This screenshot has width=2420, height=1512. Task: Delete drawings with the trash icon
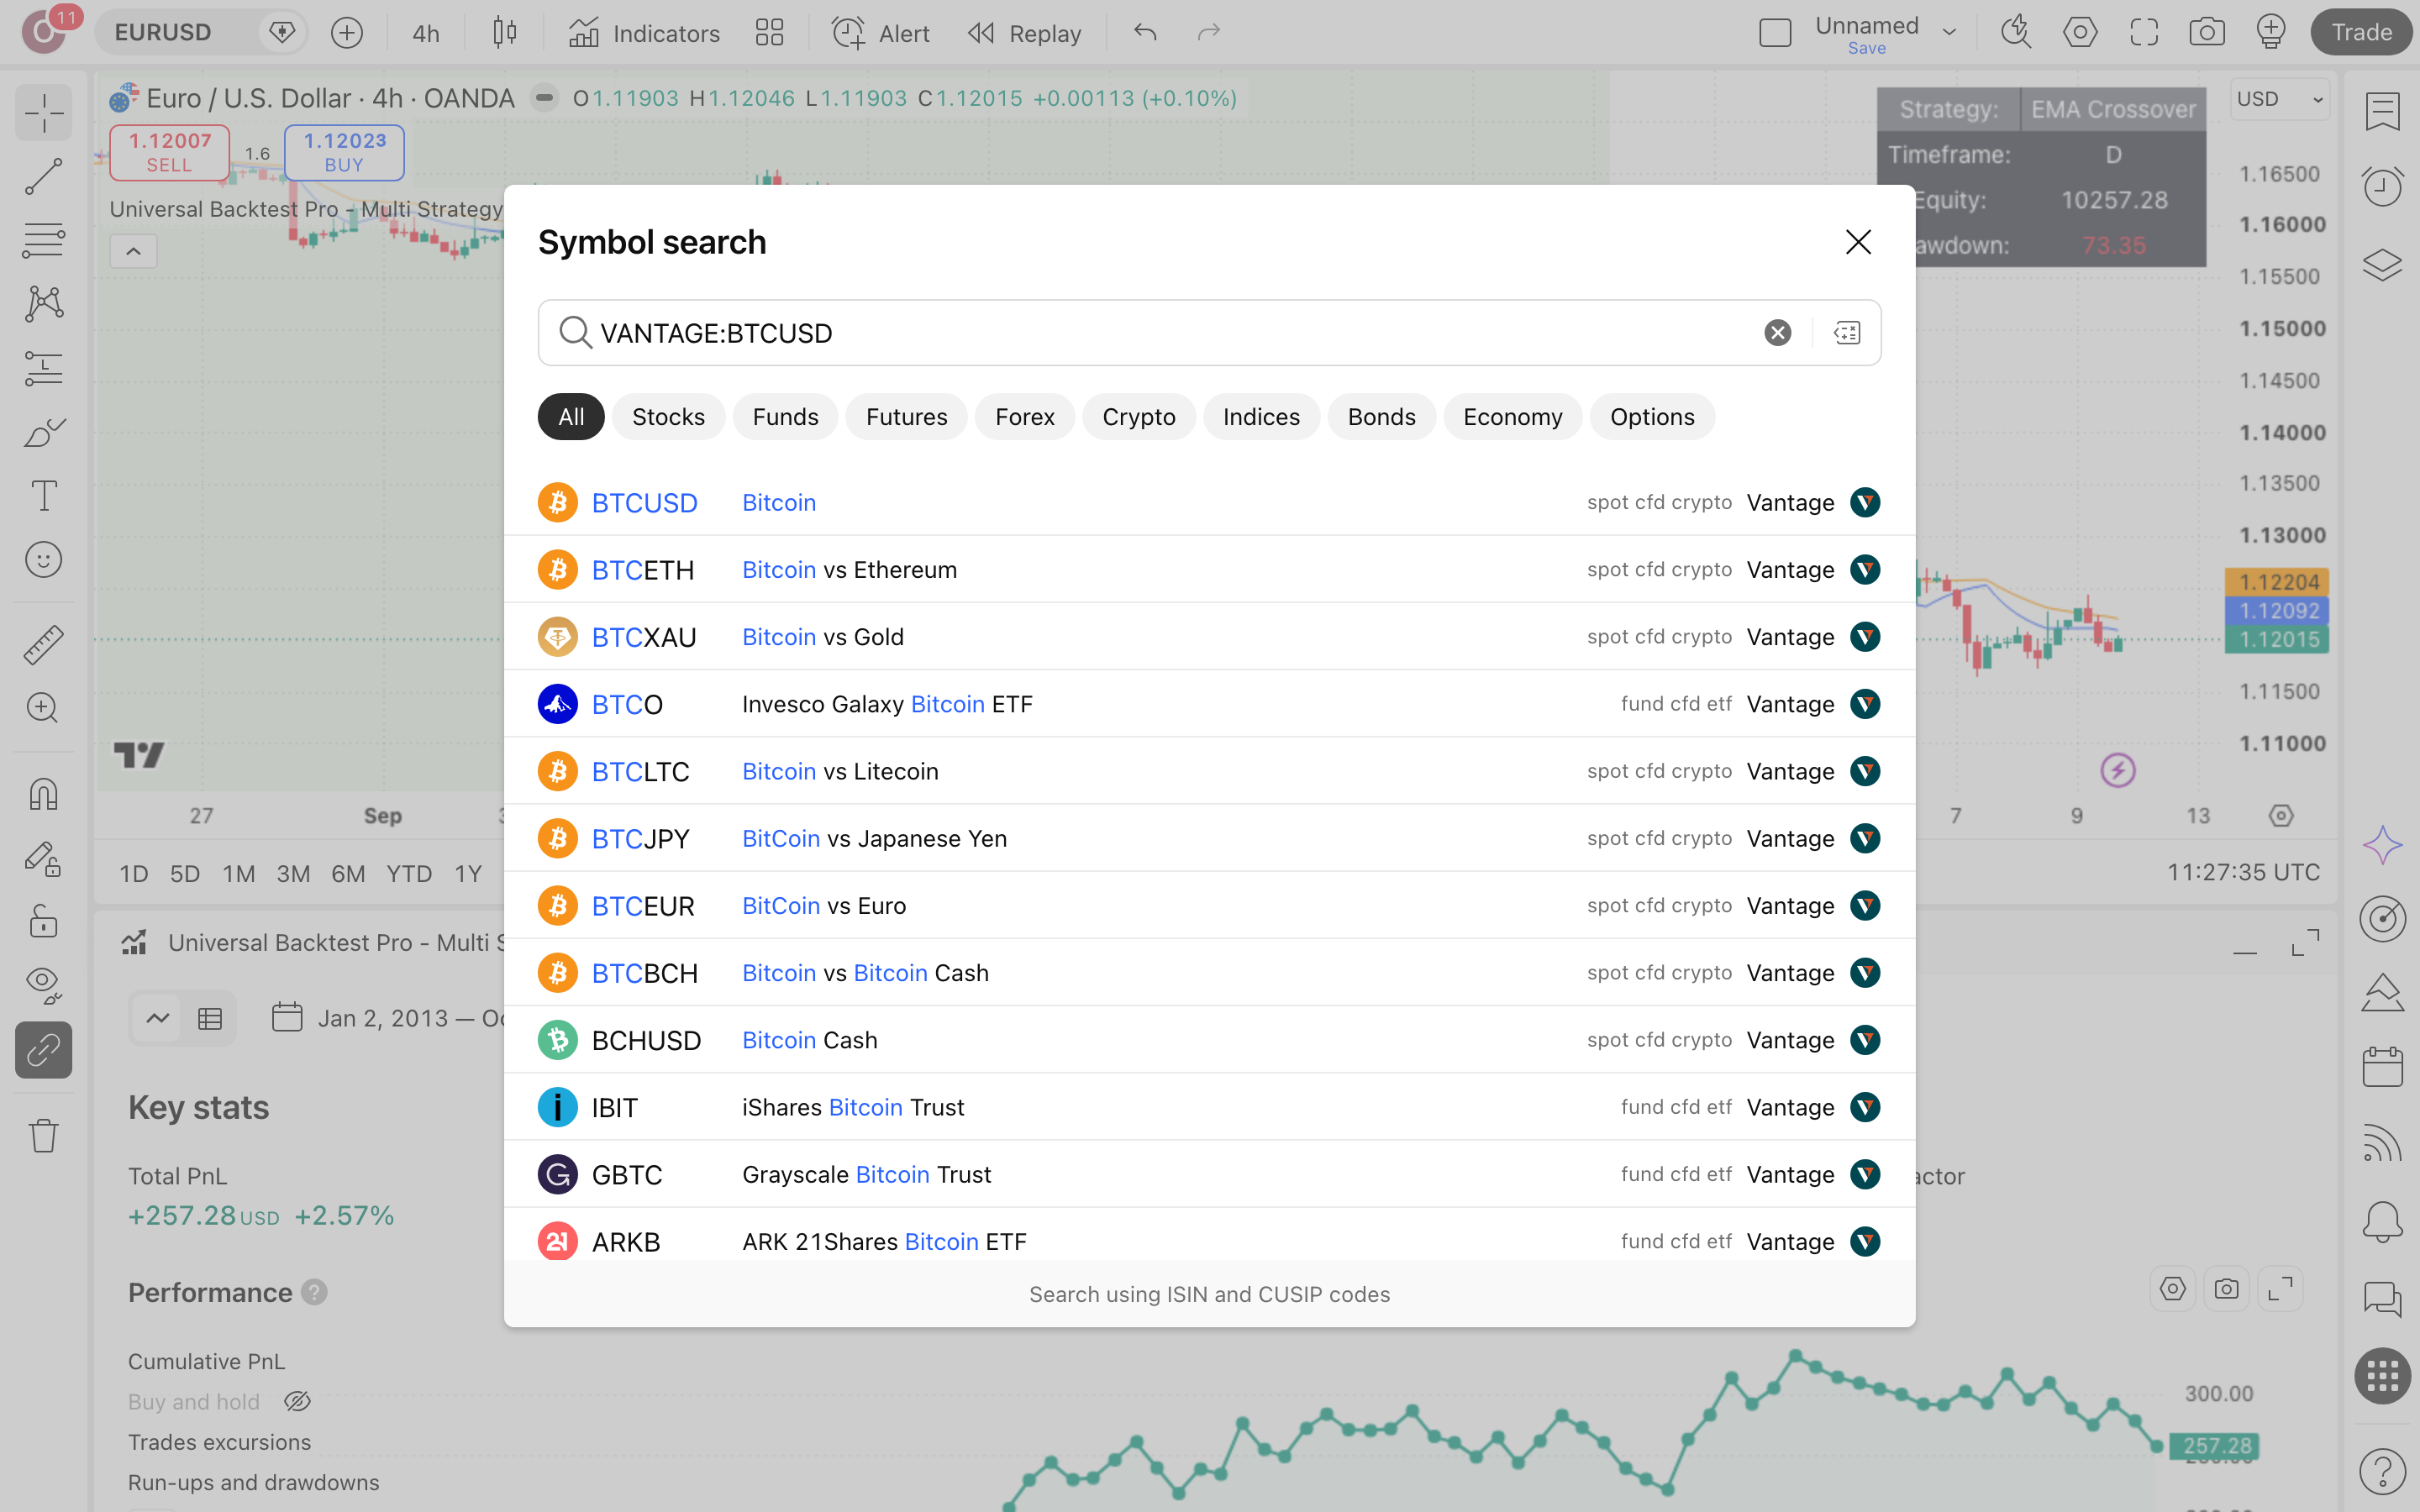(x=43, y=1136)
